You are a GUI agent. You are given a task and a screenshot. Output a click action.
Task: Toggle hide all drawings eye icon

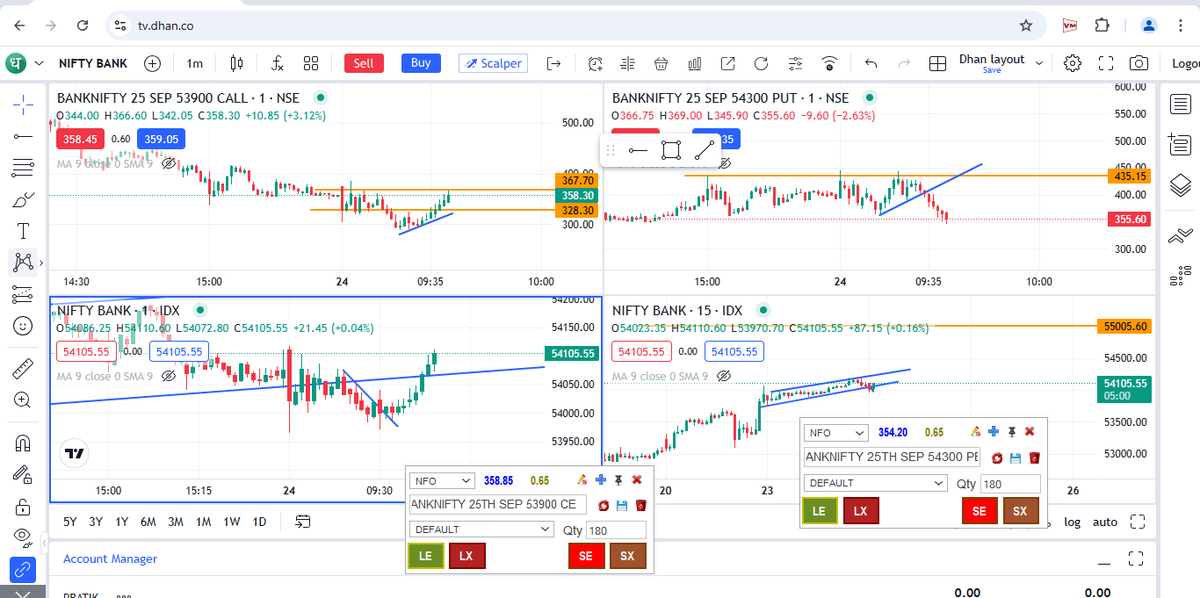[23, 537]
